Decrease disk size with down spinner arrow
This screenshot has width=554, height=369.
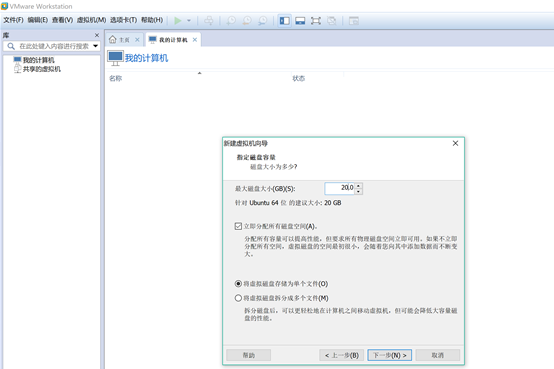[x=359, y=191]
